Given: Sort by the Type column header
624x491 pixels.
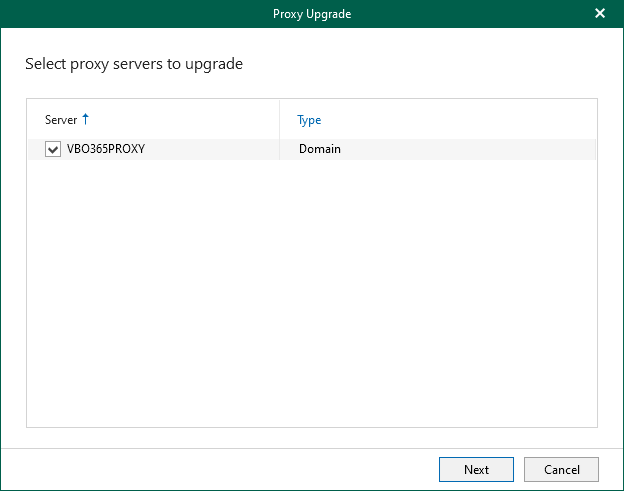Looking at the screenshot, I should [x=309, y=120].
